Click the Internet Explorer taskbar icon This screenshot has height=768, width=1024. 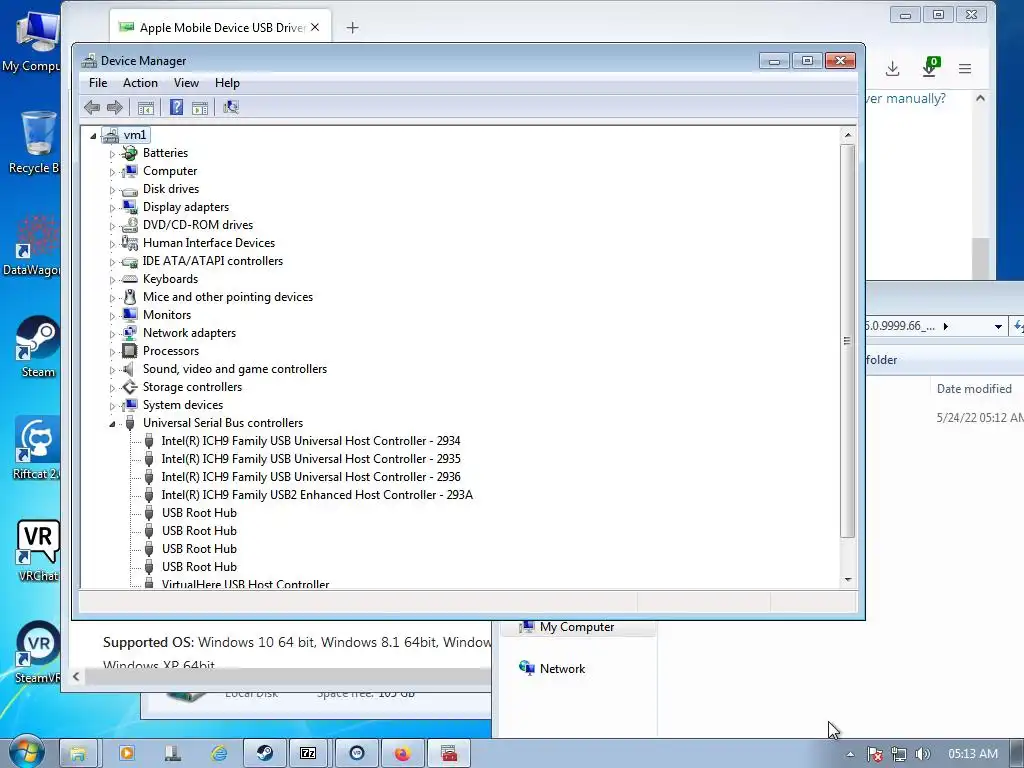[x=219, y=754]
